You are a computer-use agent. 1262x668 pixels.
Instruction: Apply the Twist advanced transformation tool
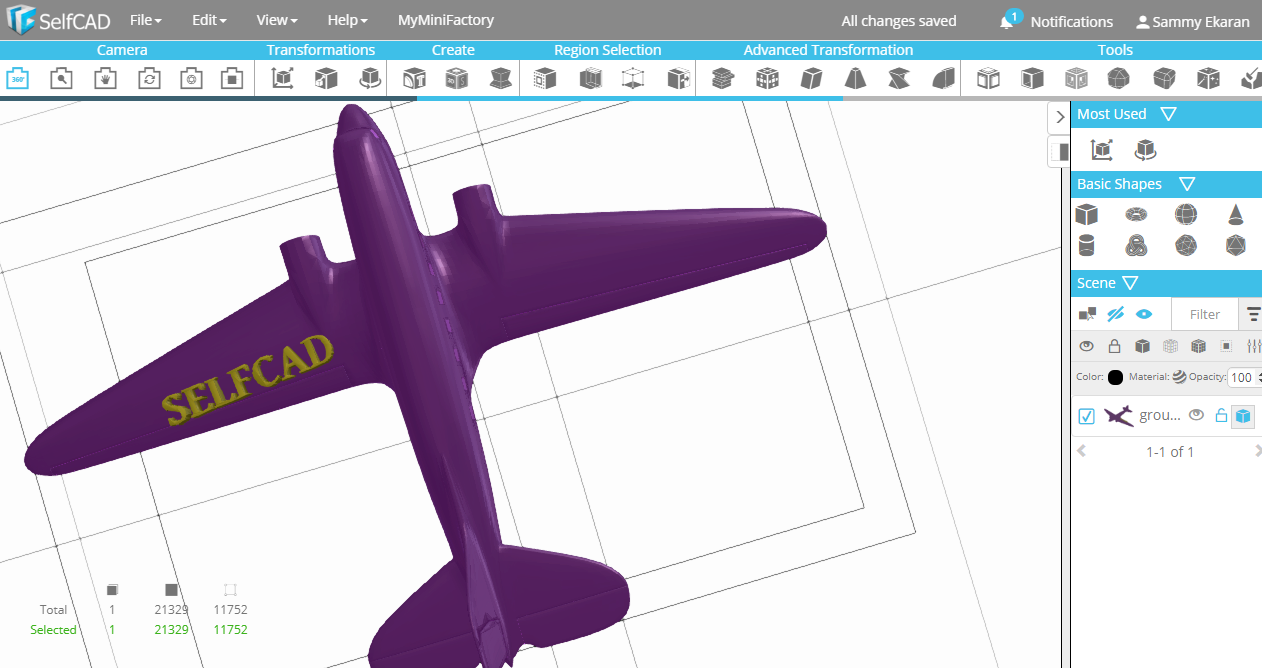[899, 78]
